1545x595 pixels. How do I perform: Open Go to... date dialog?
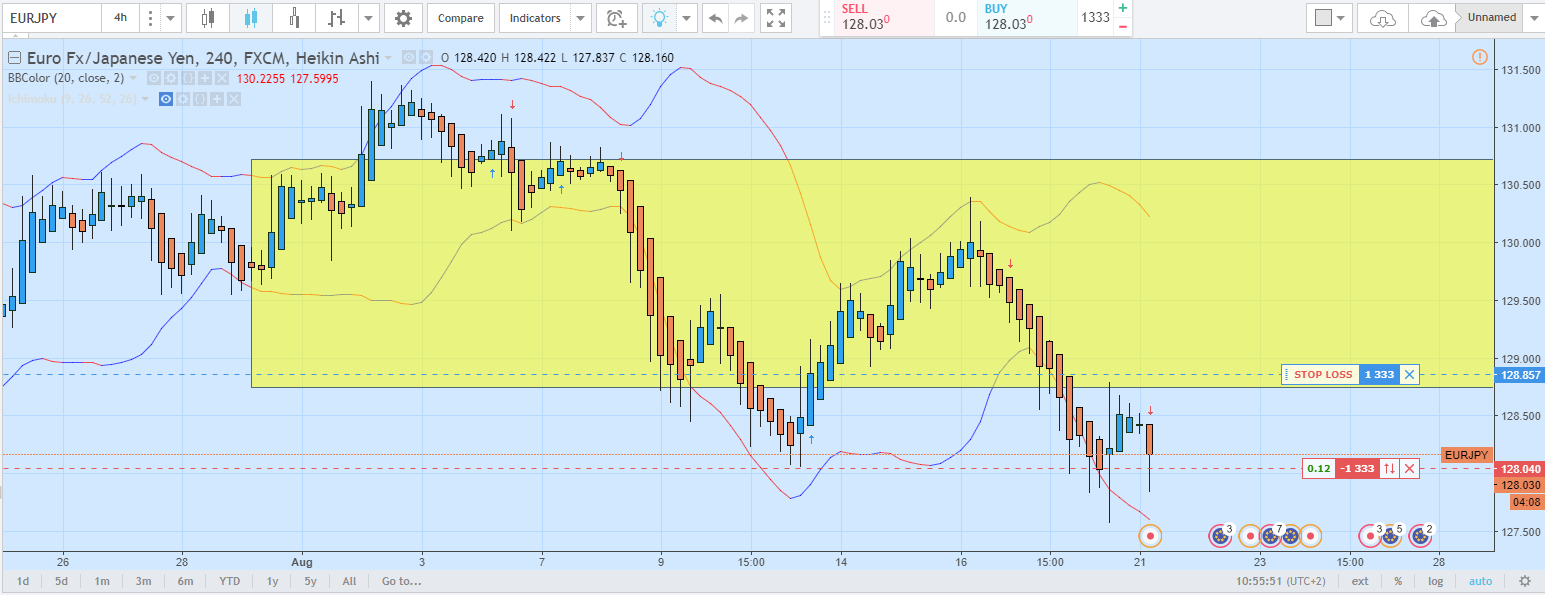pos(401,581)
